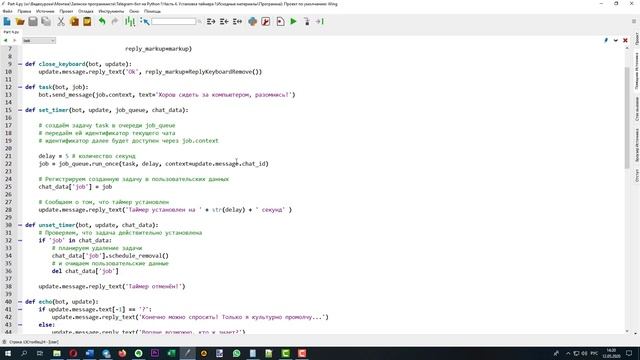Save the file with the floppy disk icon
This screenshot has height=360, width=640.
(x=33, y=21)
